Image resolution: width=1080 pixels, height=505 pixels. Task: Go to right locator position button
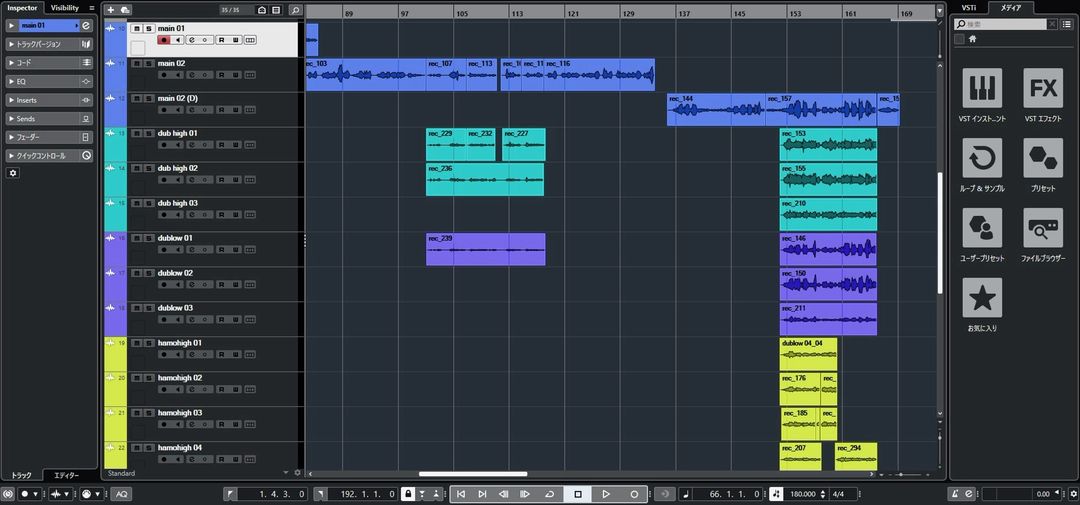point(320,494)
